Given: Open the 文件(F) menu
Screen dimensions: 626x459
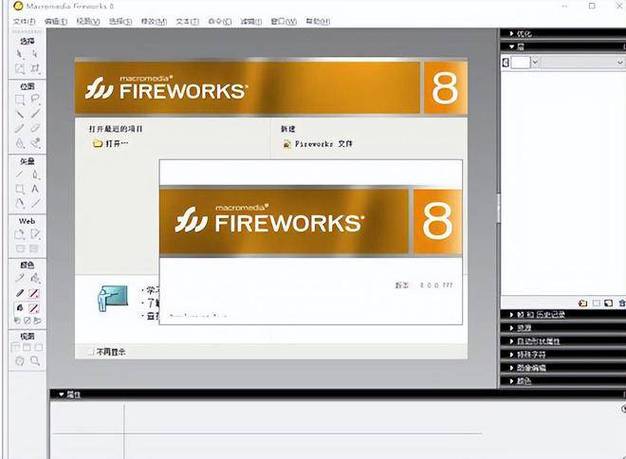Looking at the screenshot, I should coord(25,20).
